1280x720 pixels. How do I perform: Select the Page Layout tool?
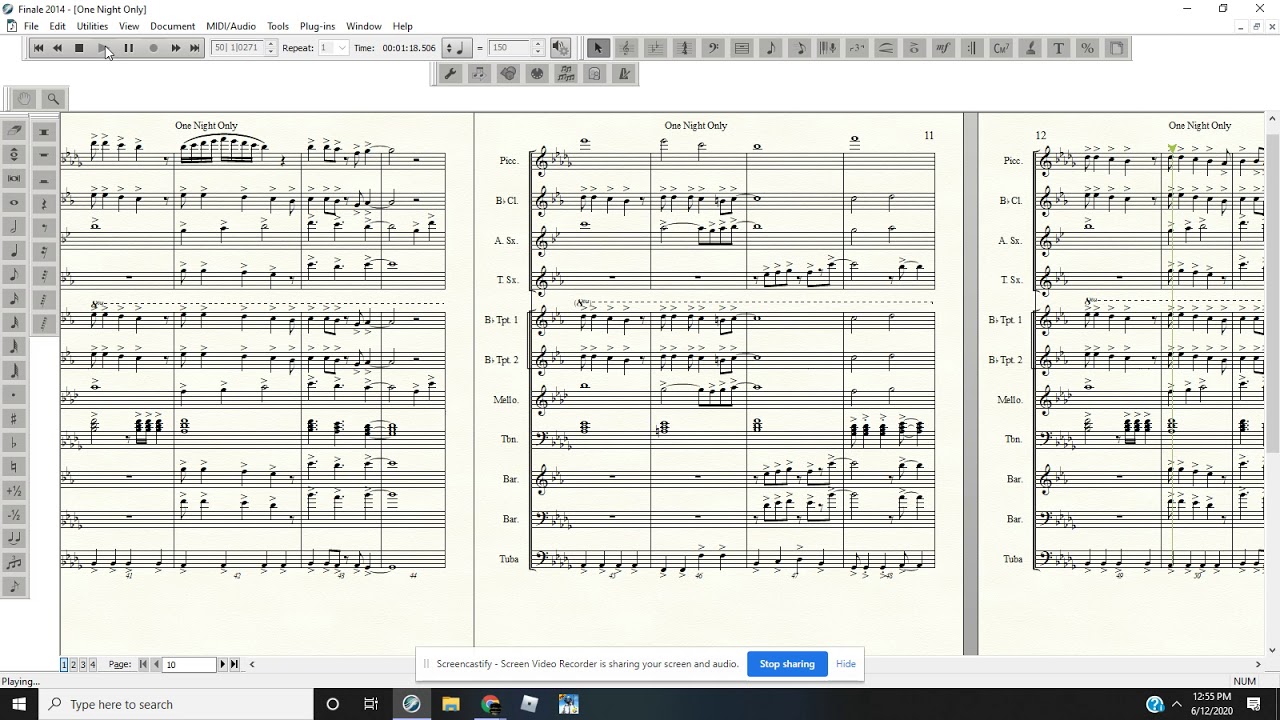click(1116, 48)
